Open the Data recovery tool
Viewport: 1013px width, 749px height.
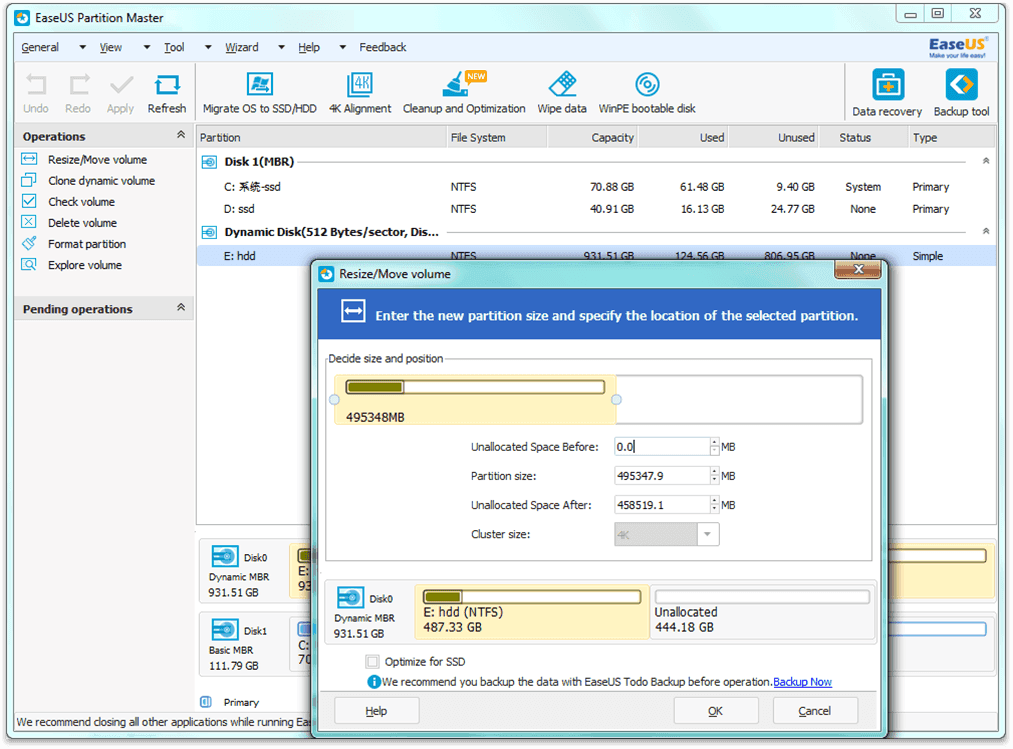pyautogui.click(x=887, y=94)
